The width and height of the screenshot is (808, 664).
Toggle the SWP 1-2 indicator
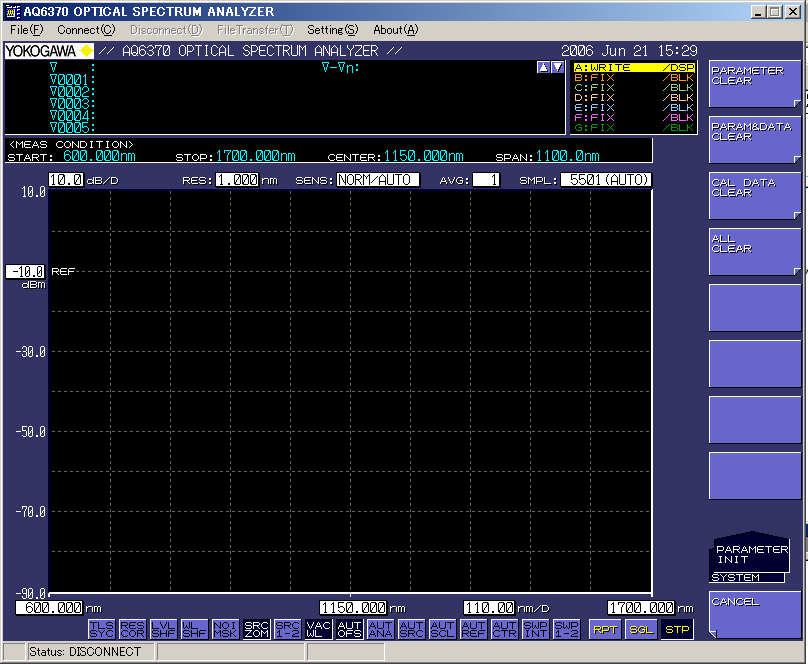pos(566,629)
